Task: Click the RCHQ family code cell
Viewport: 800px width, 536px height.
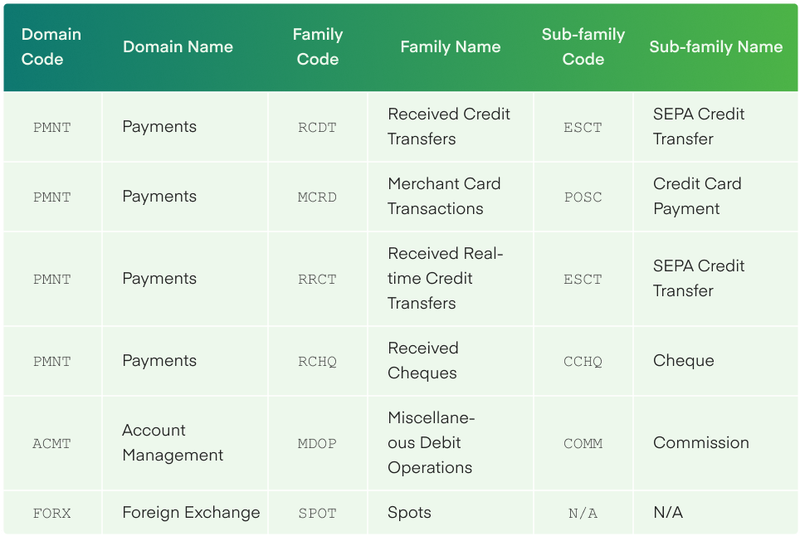Action: click(317, 361)
